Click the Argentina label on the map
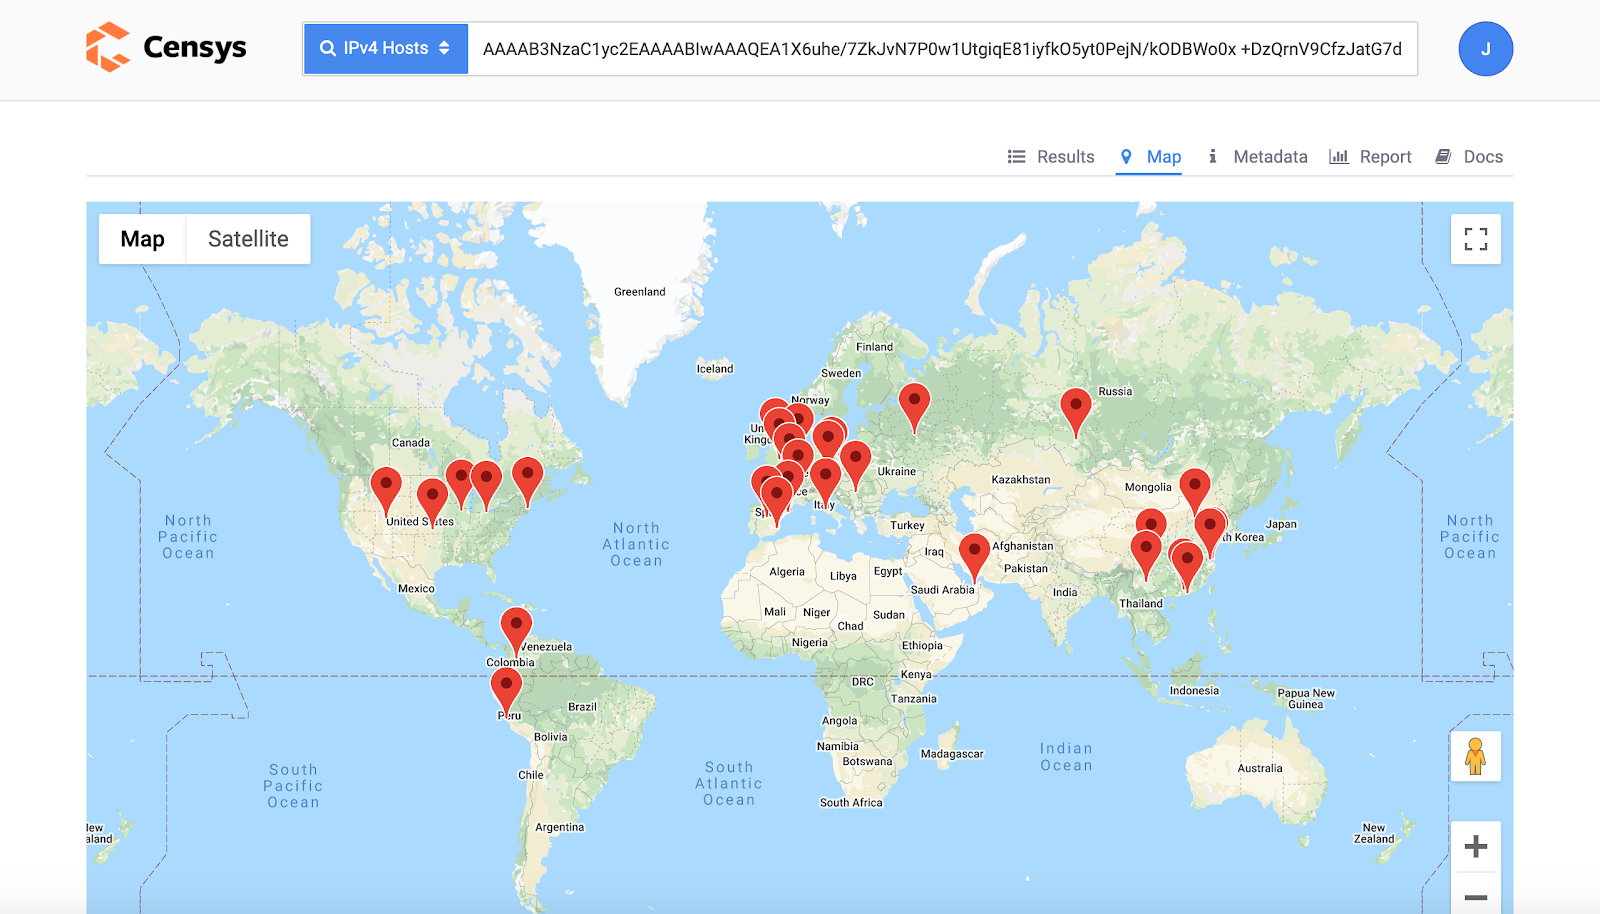Image resolution: width=1600 pixels, height=914 pixels. tap(559, 827)
